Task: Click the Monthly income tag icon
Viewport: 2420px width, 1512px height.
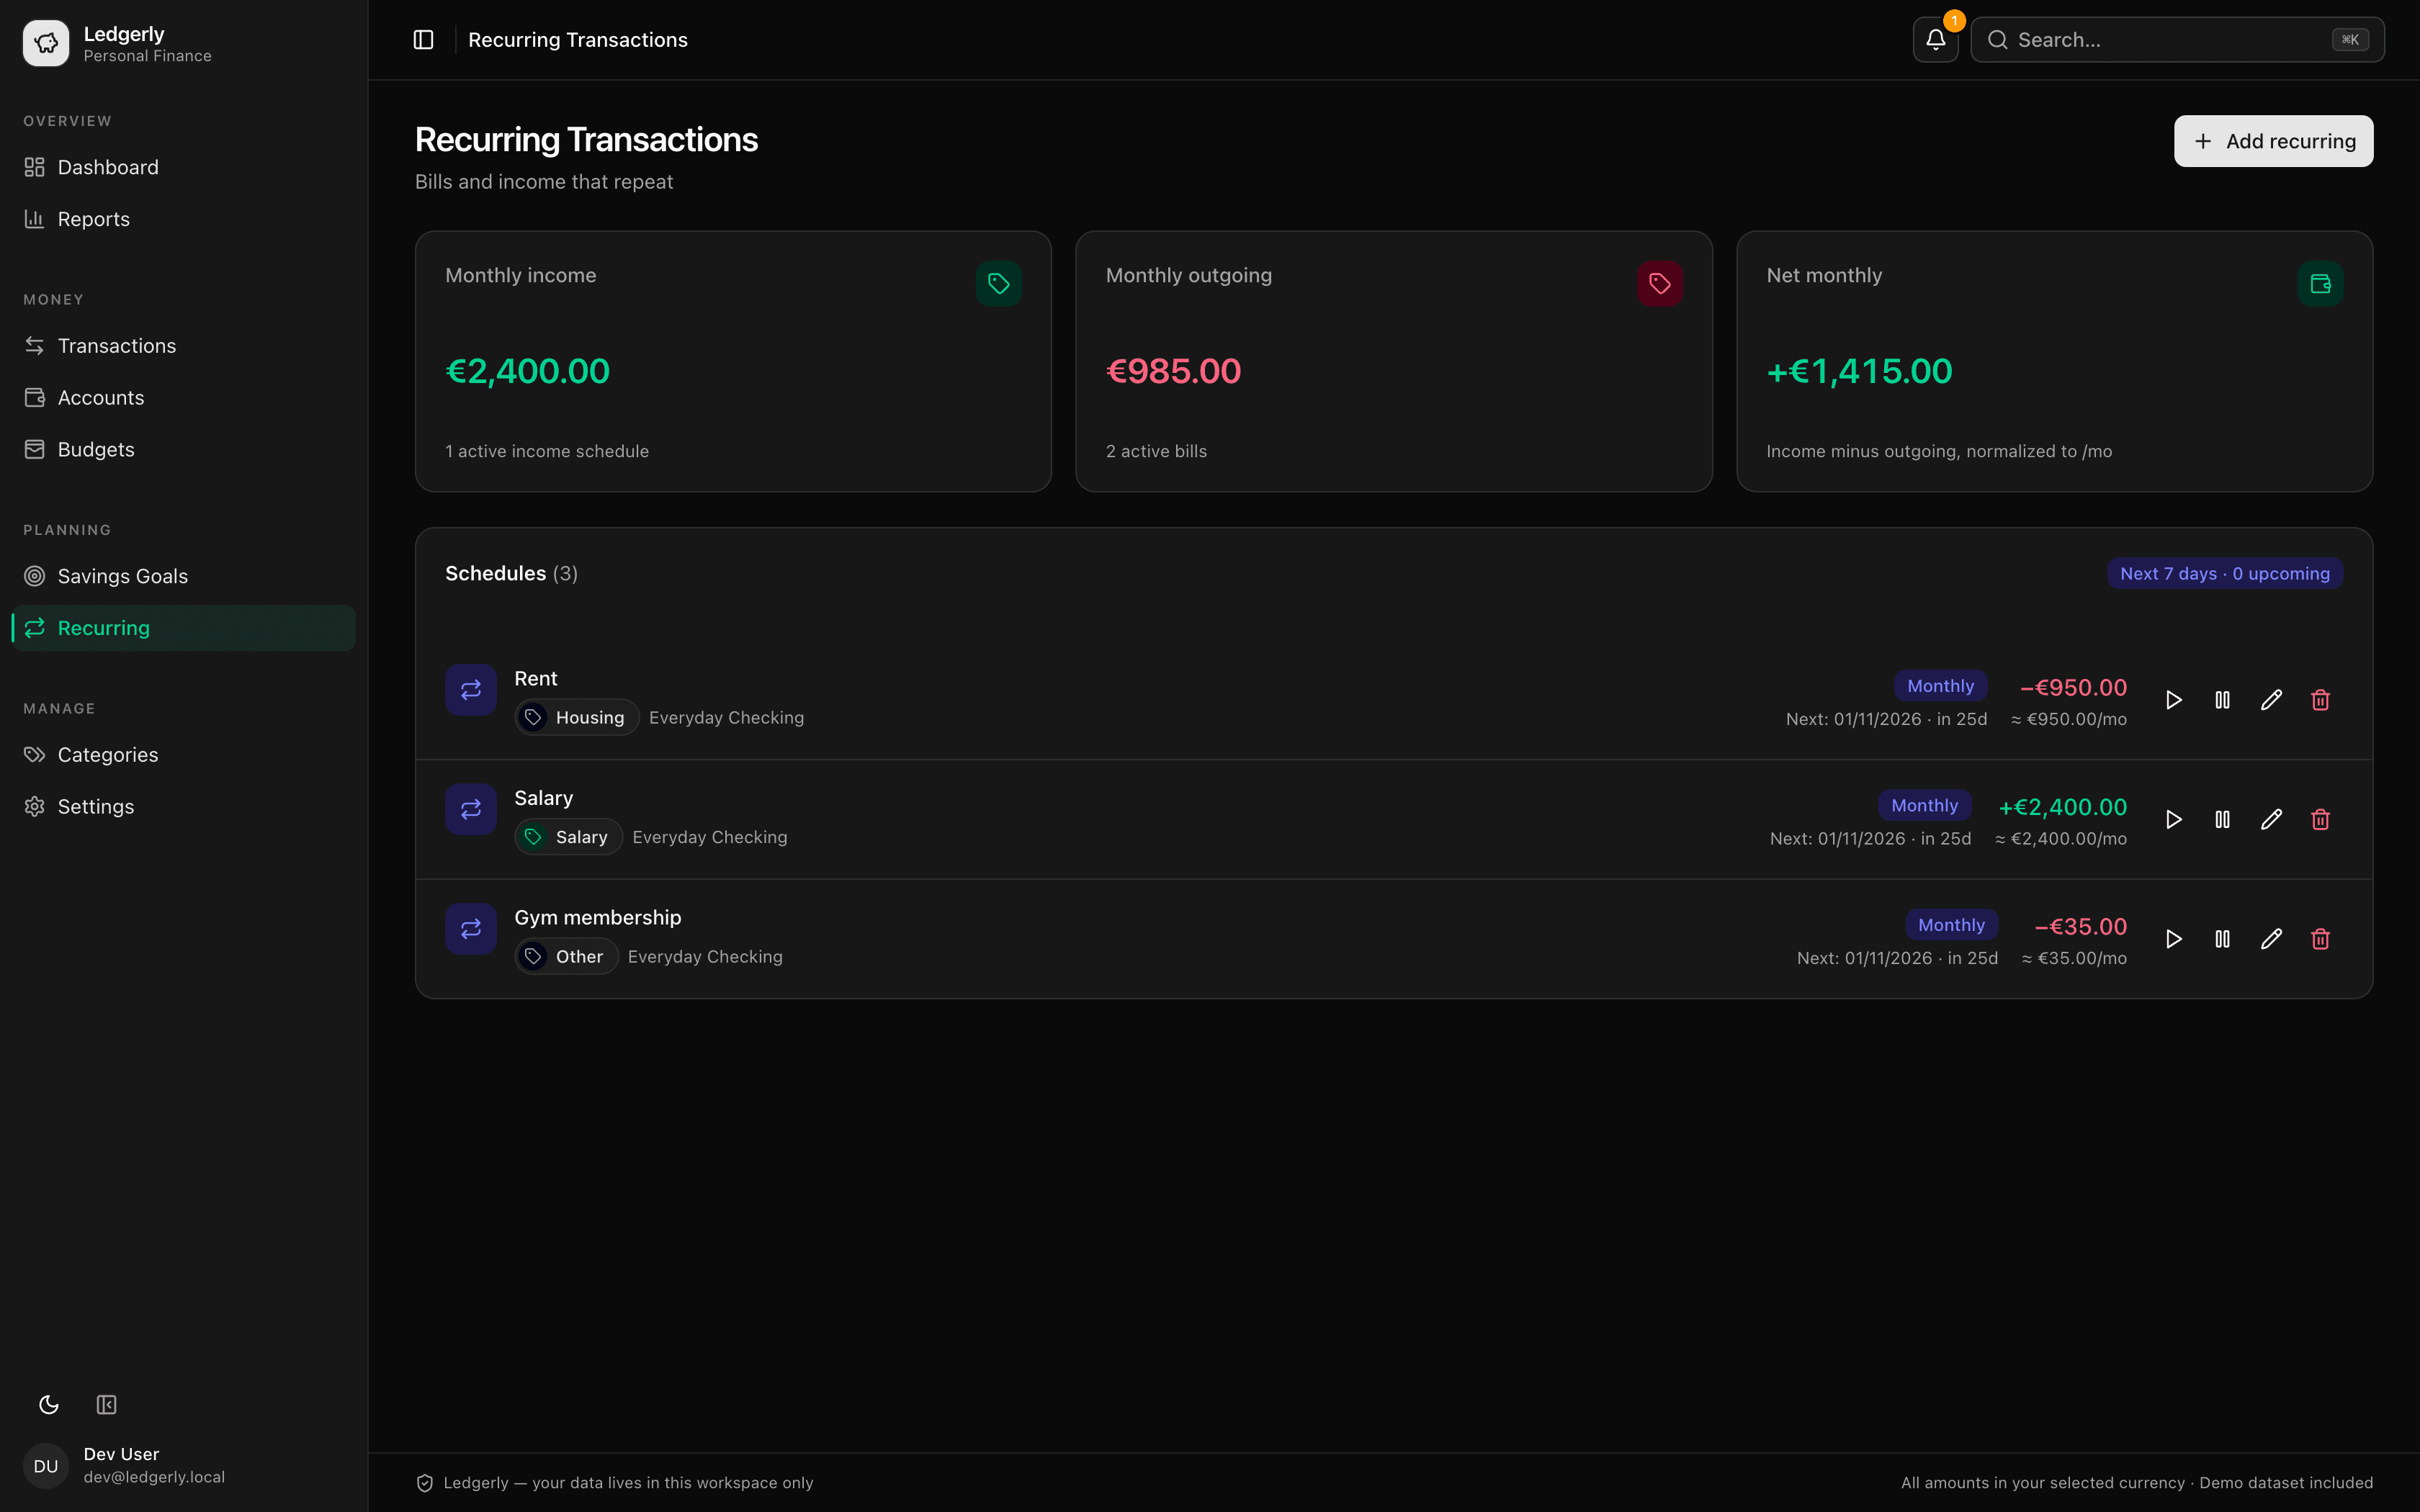Action: [x=998, y=284]
